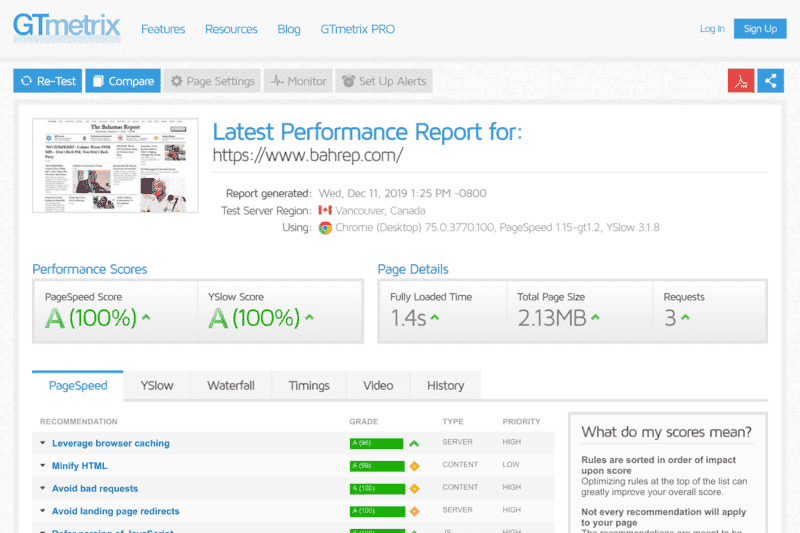Select the PageSpeed tab
The image size is (800, 533).
pos(78,386)
